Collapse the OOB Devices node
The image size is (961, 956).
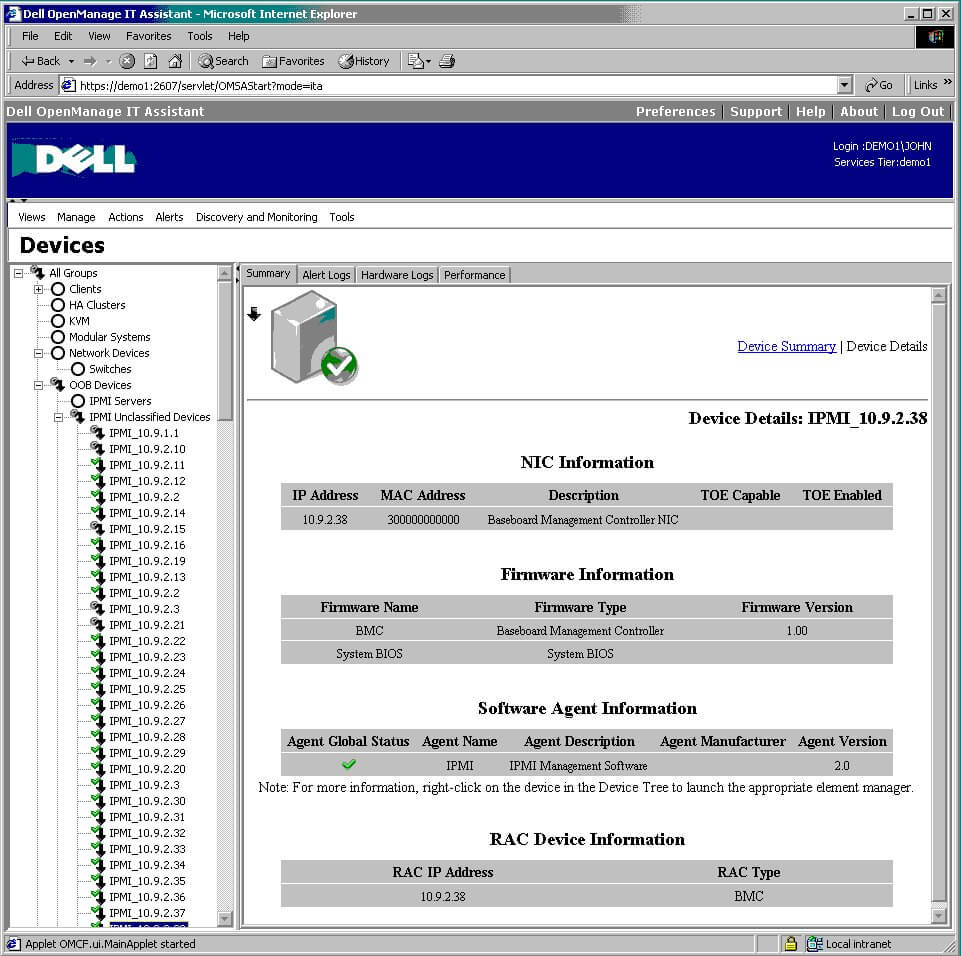[38, 385]
